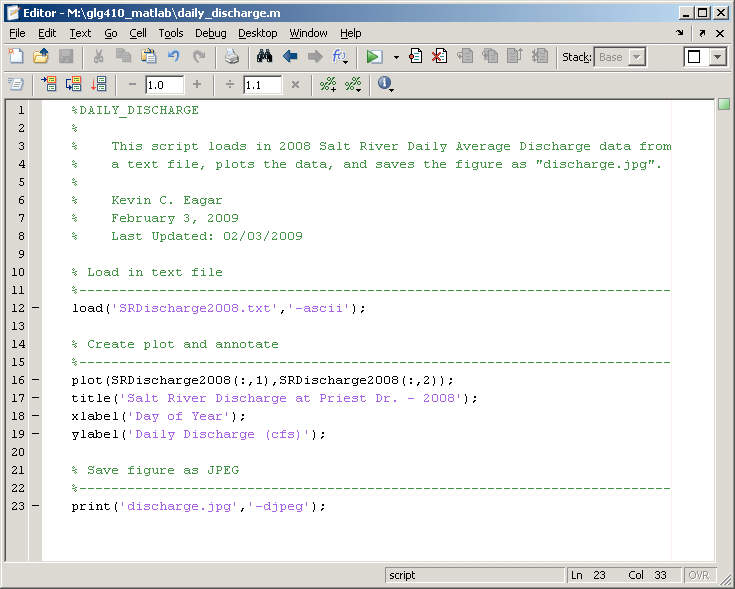The image size is (735, 589).
Task: Copy selection with the copy icon
Action: click(124, 56)
